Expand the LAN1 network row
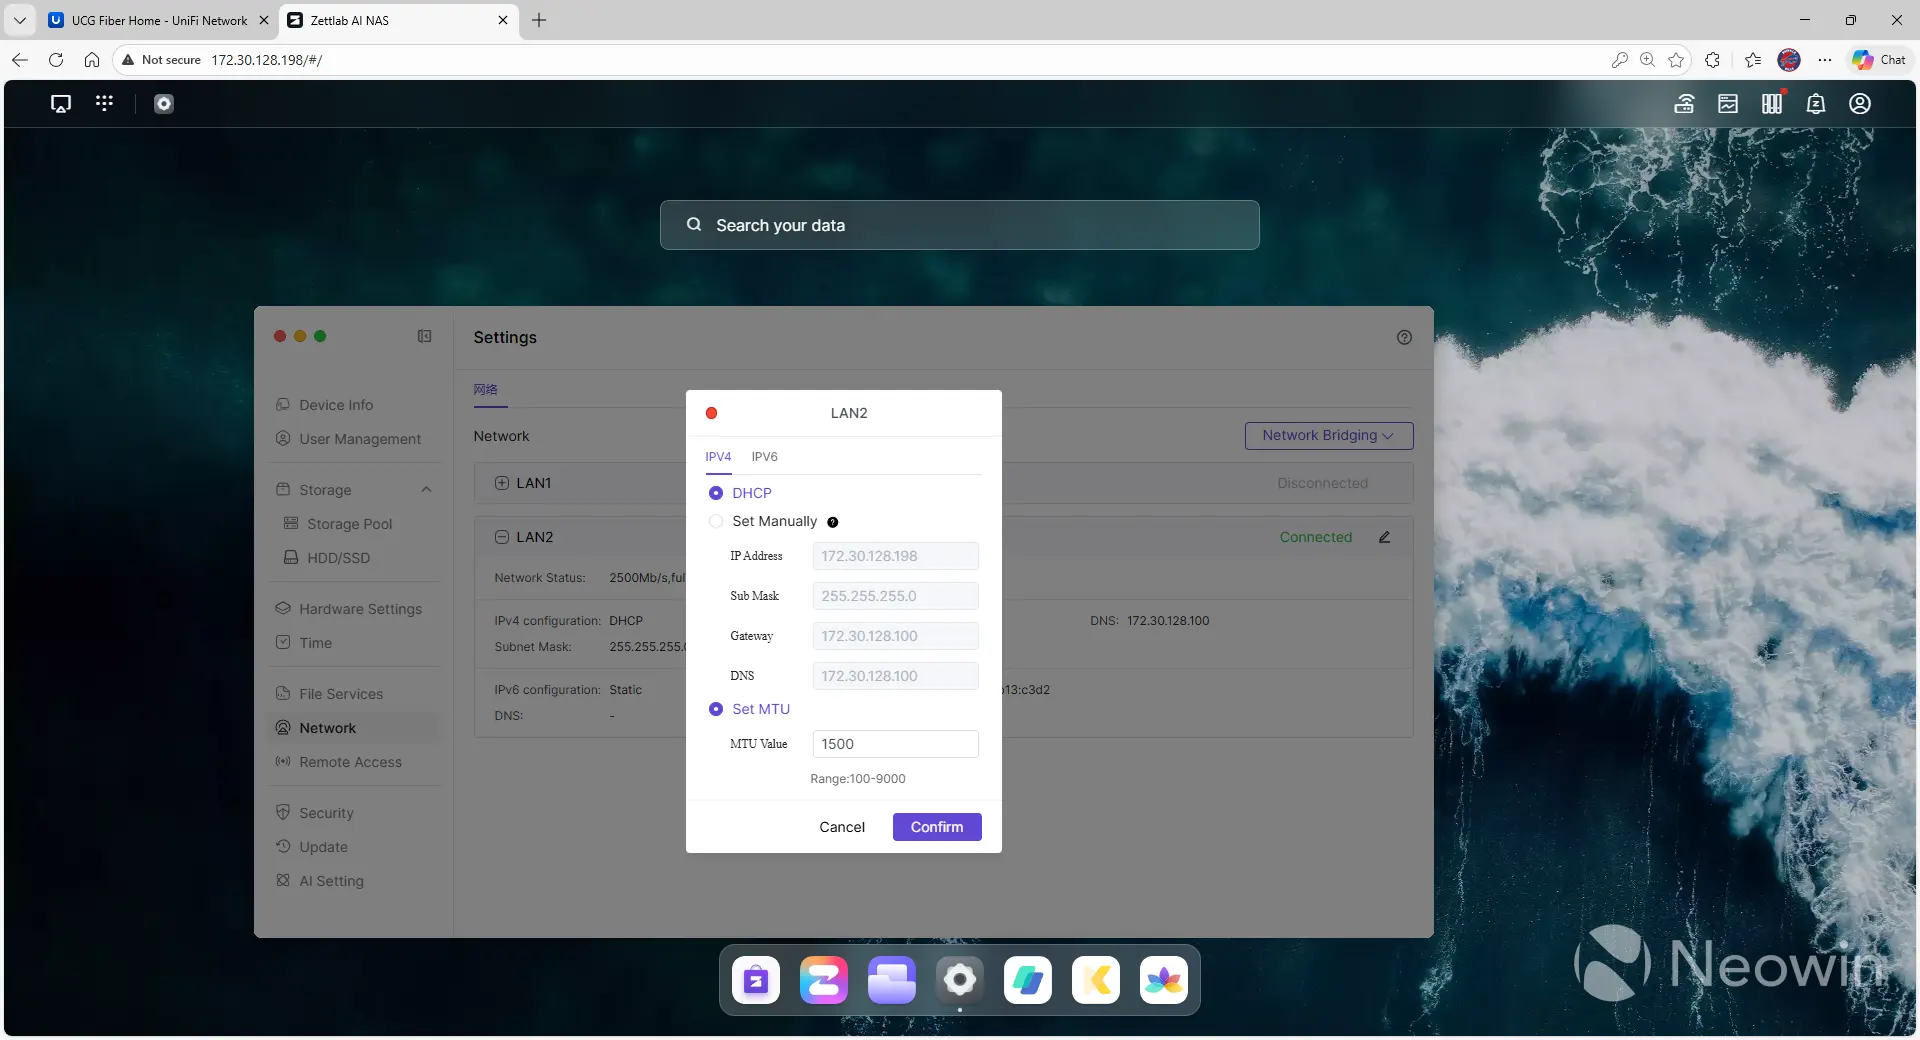 click(x=502, y=483)
